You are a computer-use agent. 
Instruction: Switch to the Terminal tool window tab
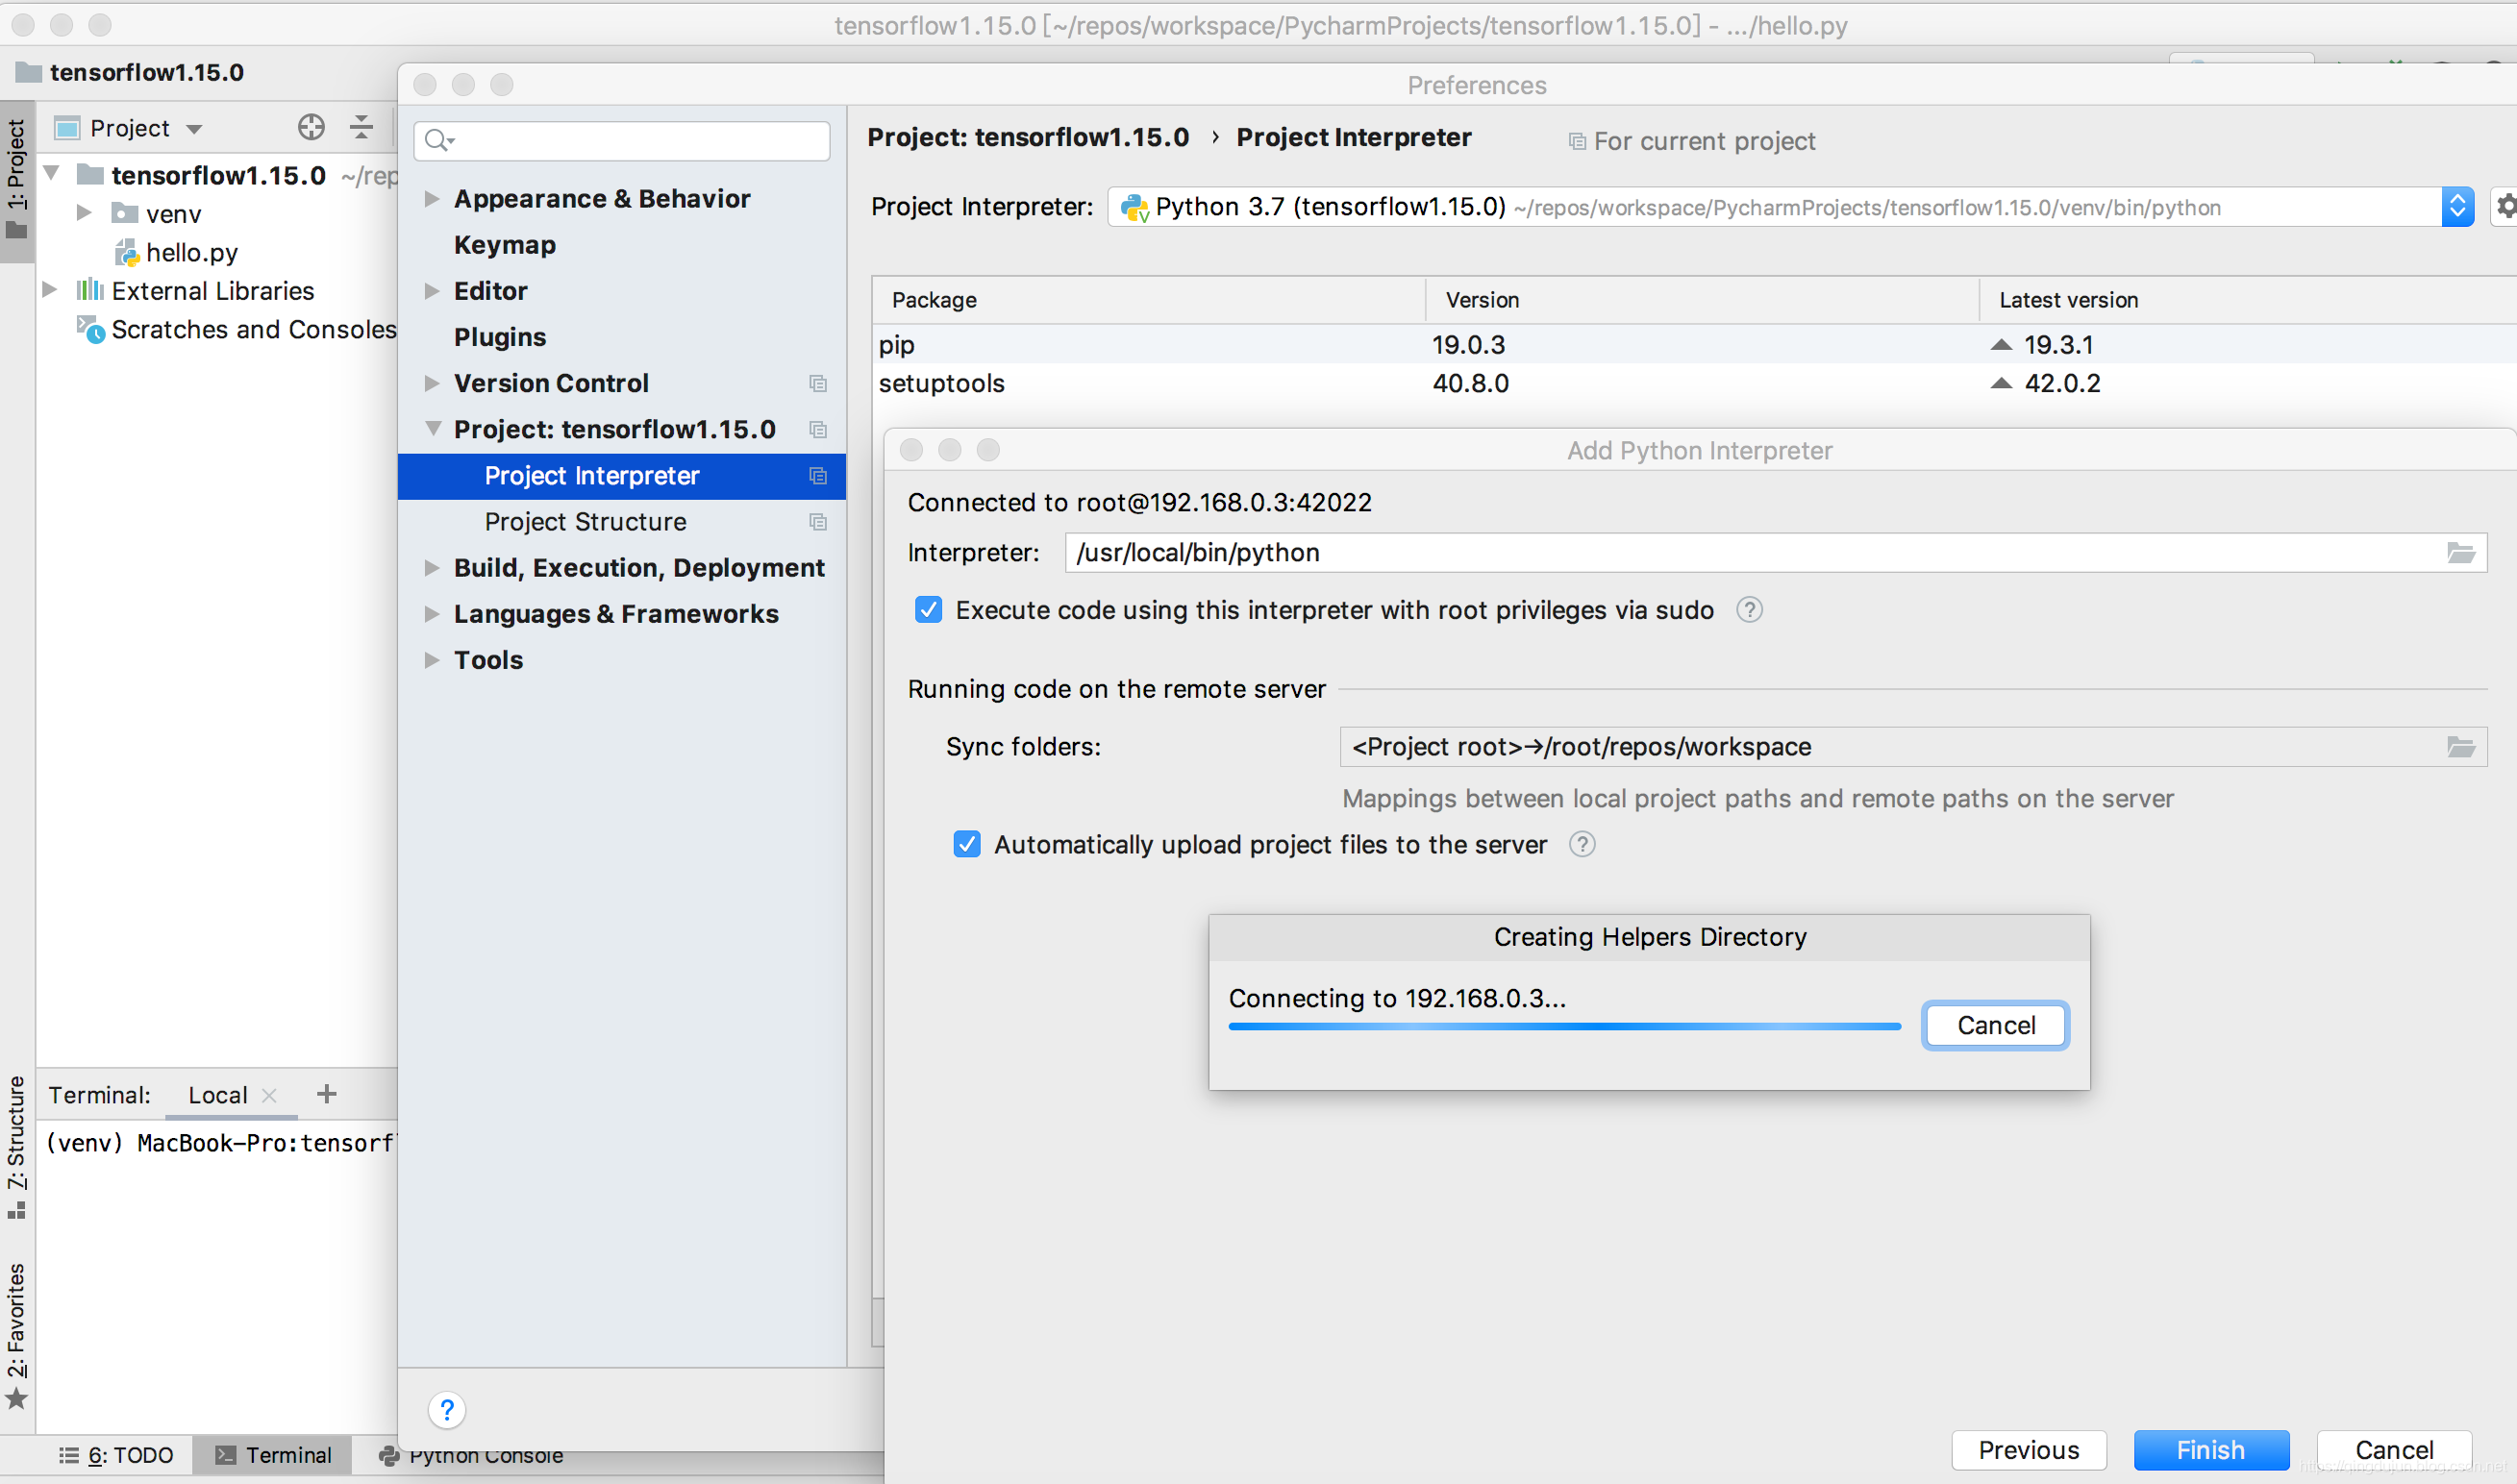pyautogui.click(x=273, y=1455)
